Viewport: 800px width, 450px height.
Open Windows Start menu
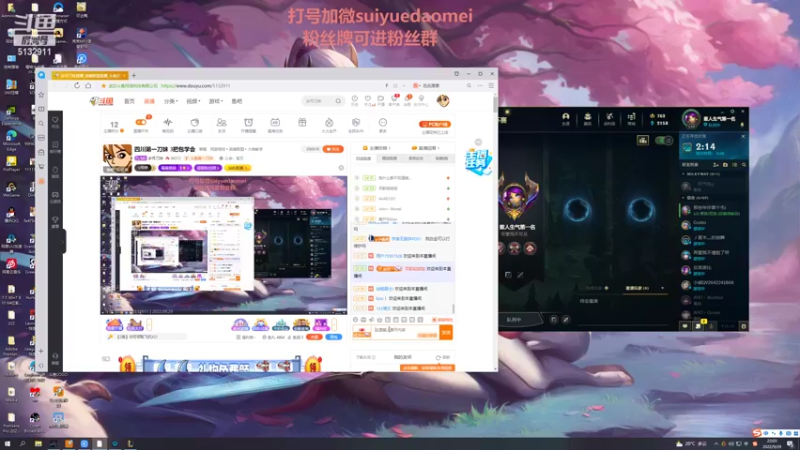pyautogui.click(x=8, y=444)
